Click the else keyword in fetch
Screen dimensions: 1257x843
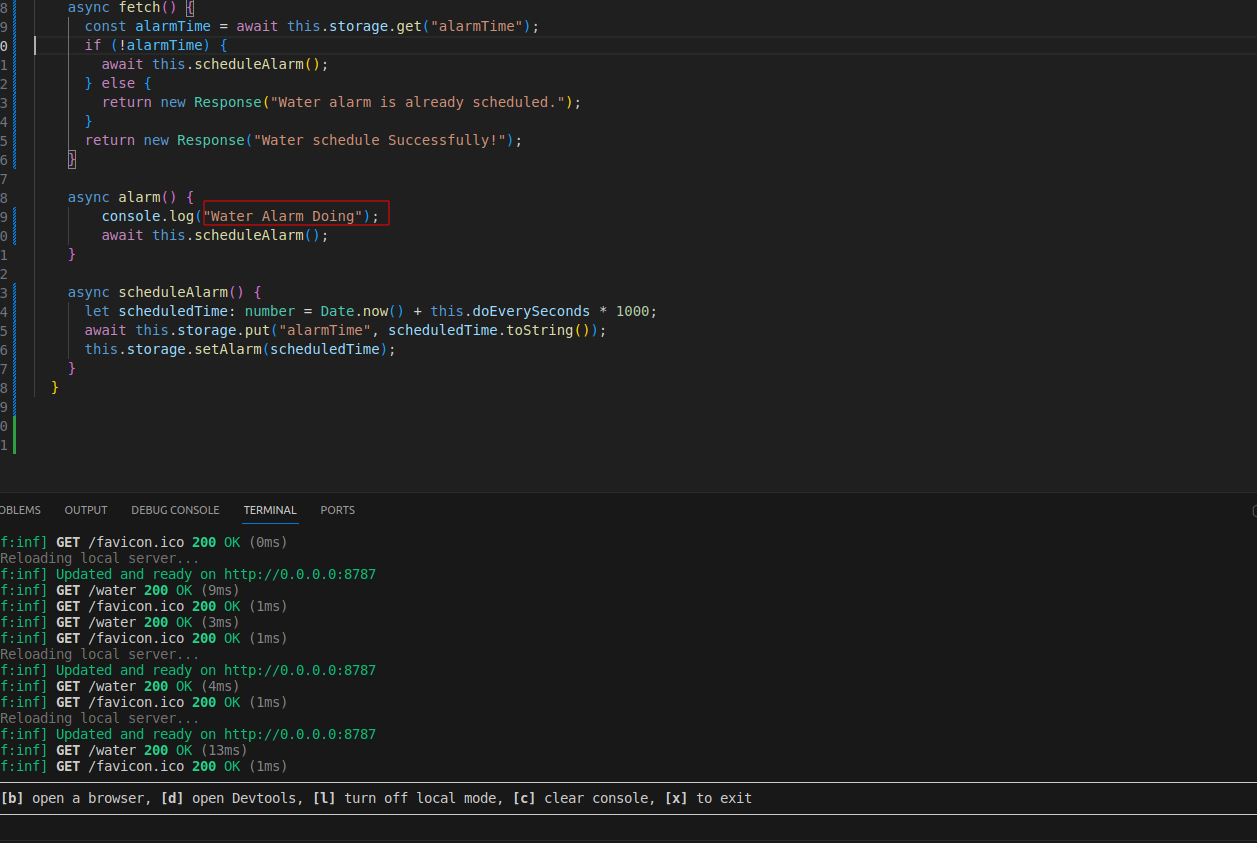[x=119, y=83]
